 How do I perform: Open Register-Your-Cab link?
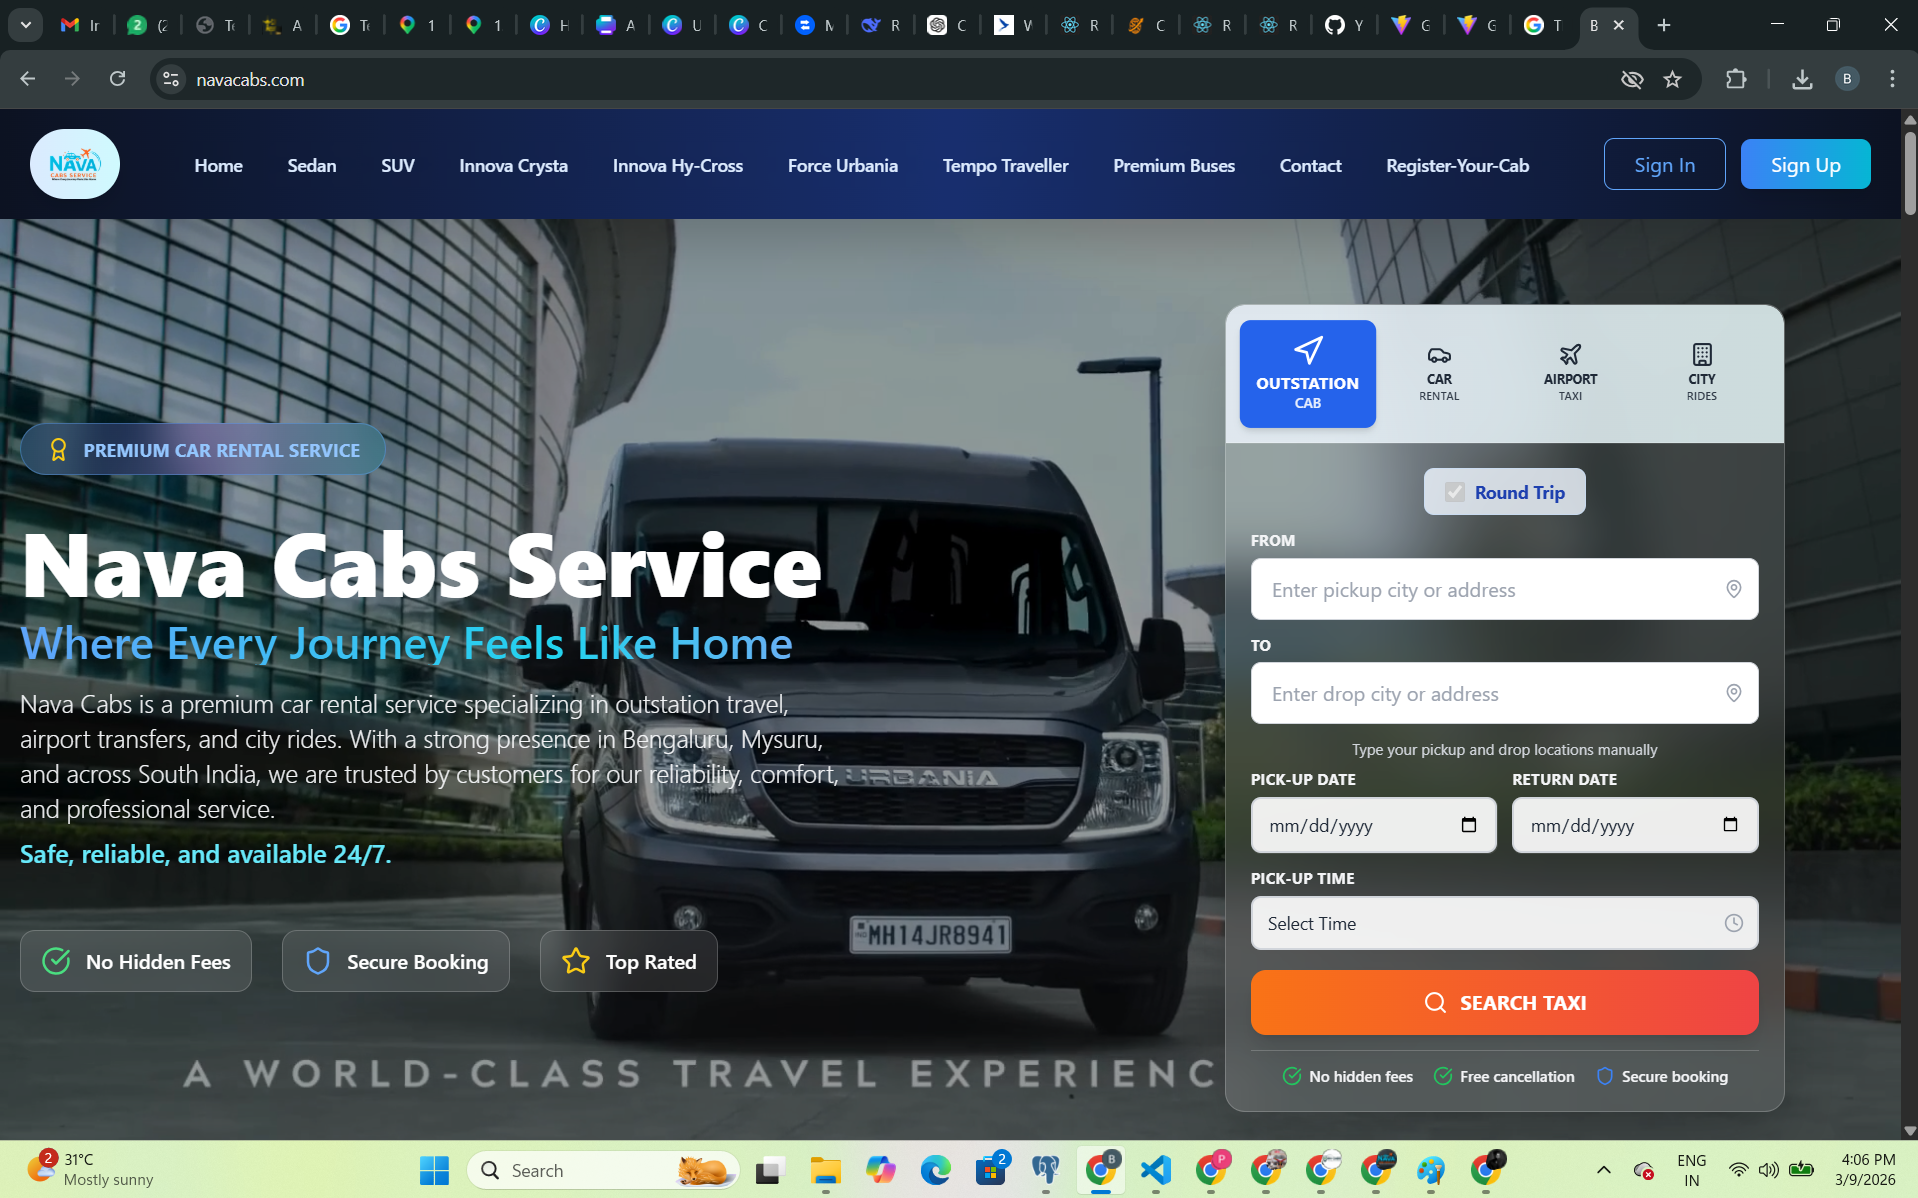pos(1457,166)
